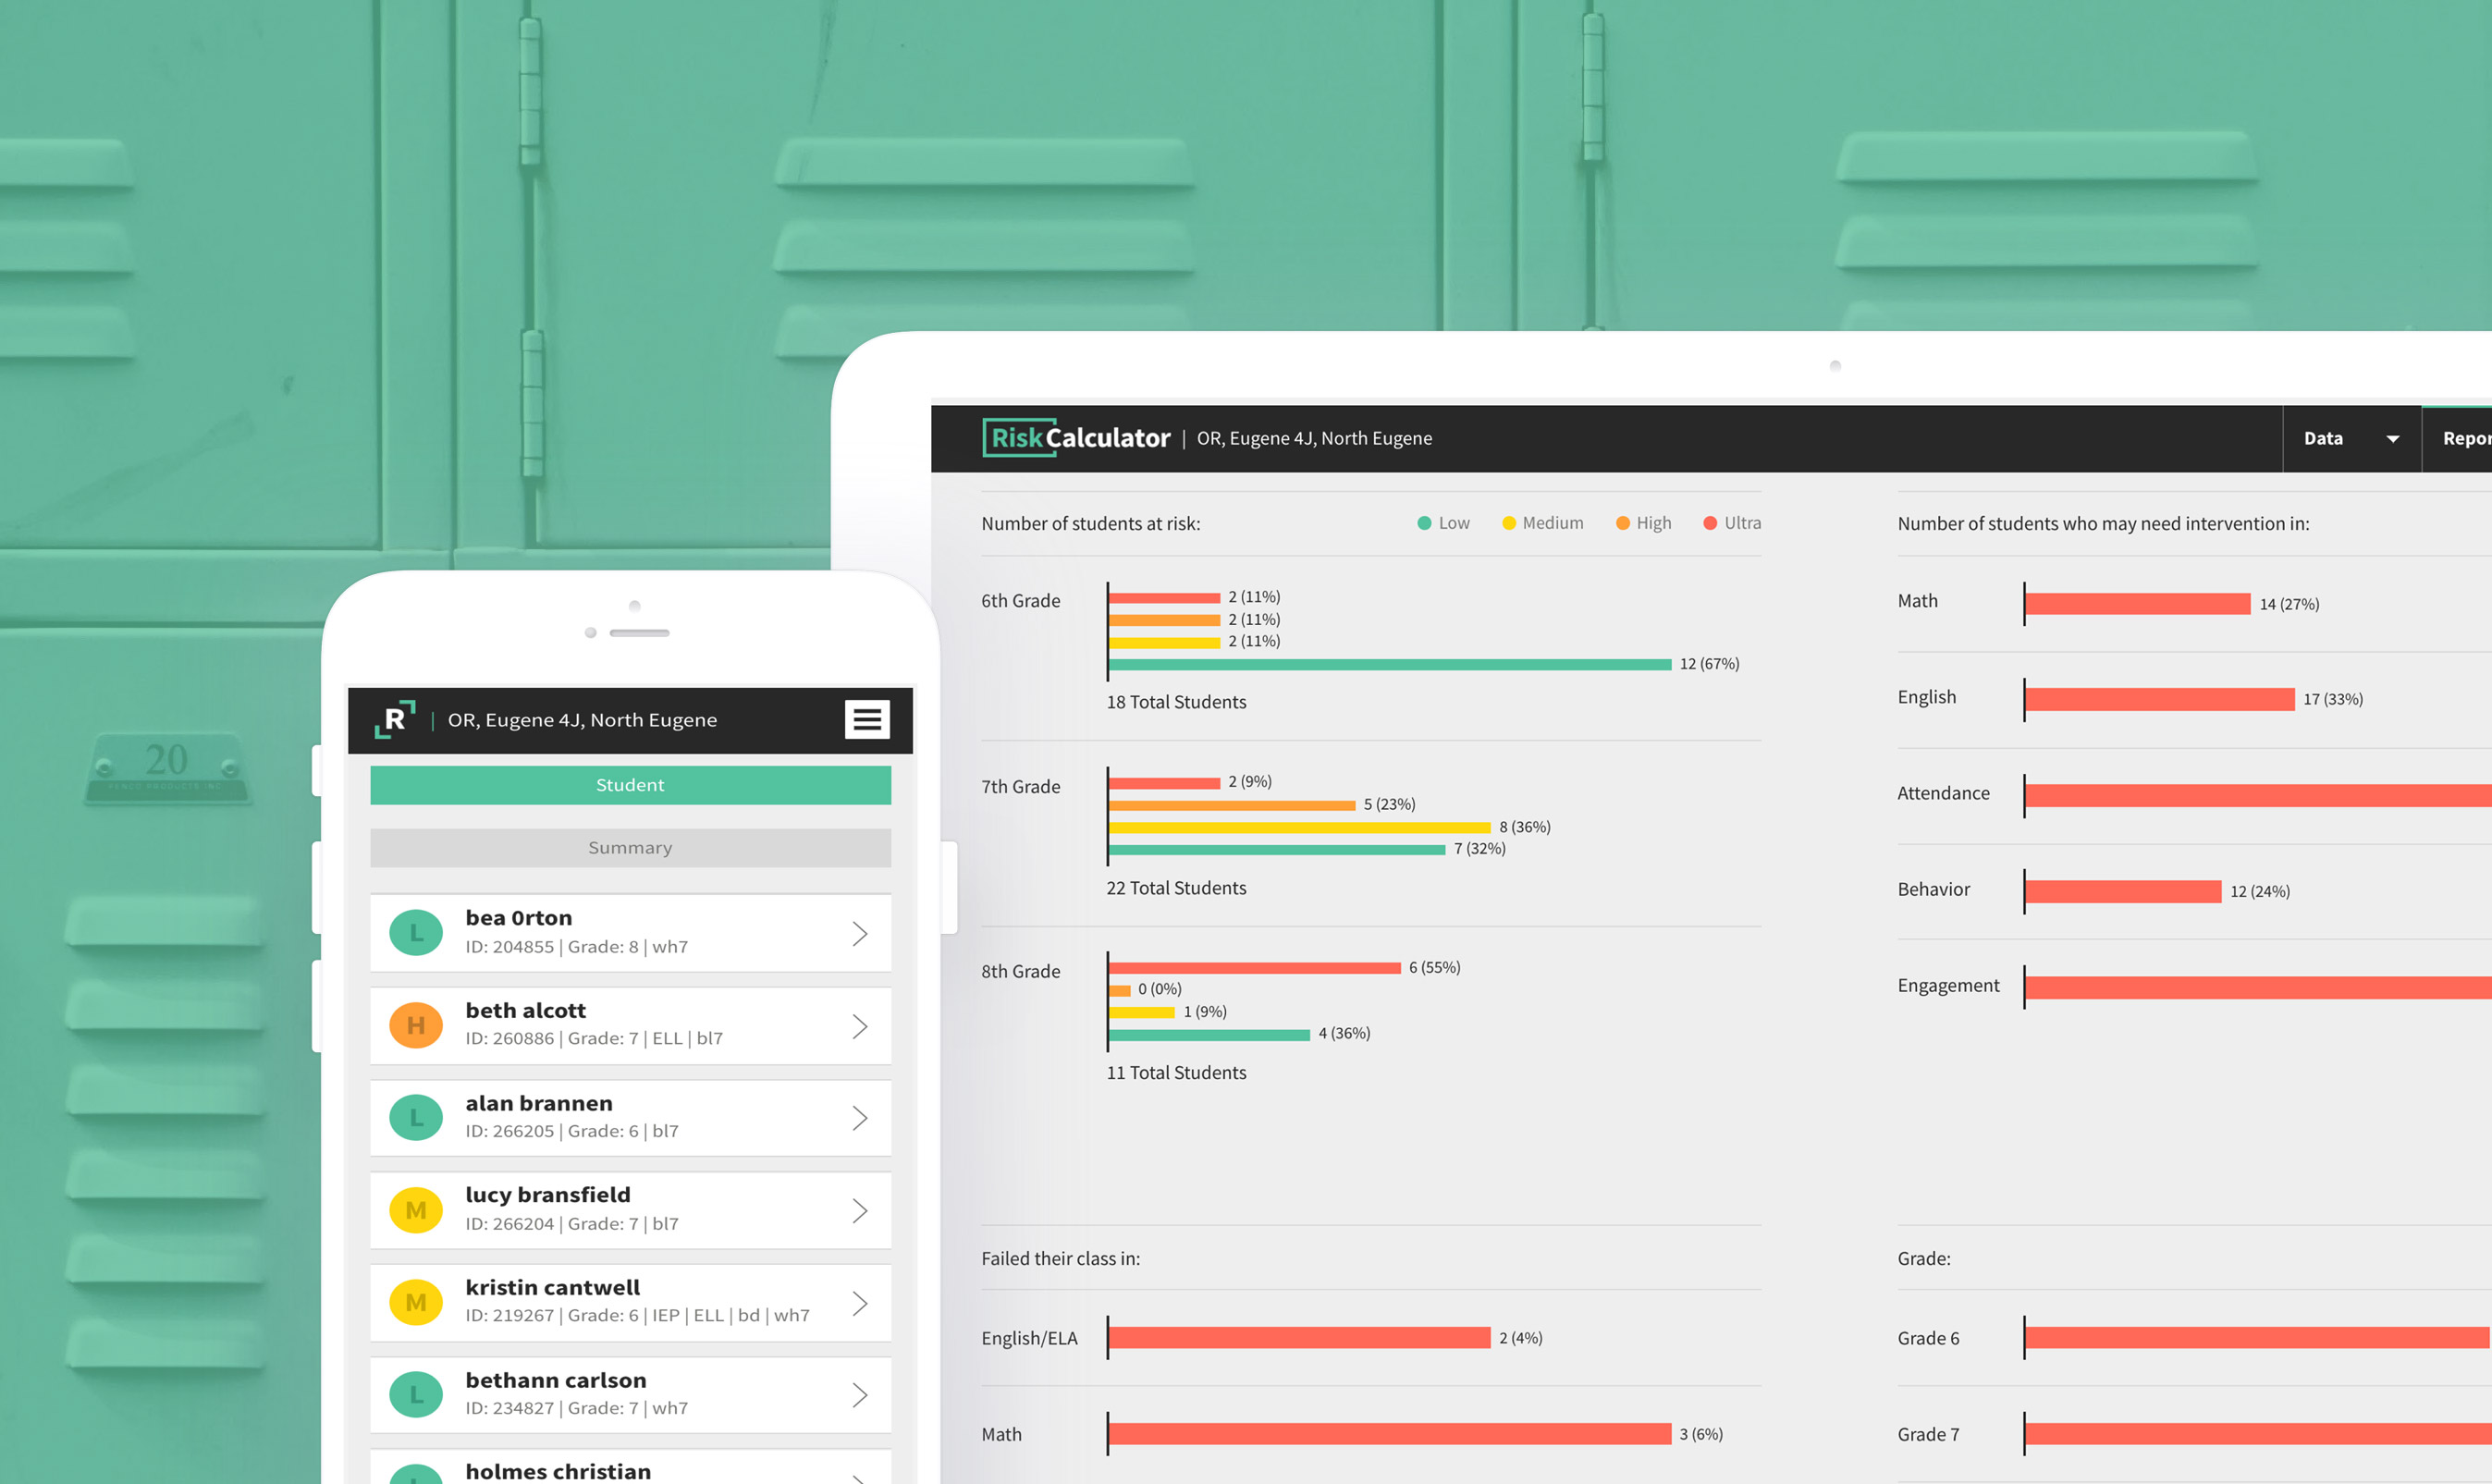Click the L badge for bethann carlson
2492x1484 pixels.
pyautogui.click(x=416, y=1394)
